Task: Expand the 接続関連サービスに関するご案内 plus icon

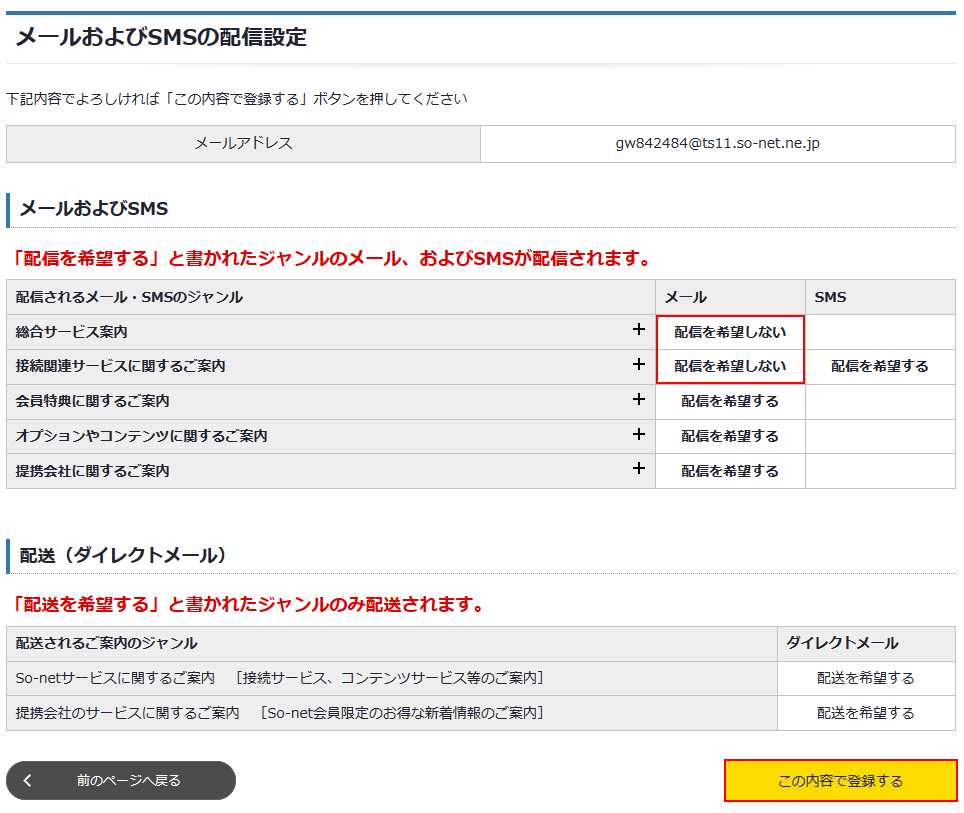Action: pyautogui.click(x=639, y=365)
